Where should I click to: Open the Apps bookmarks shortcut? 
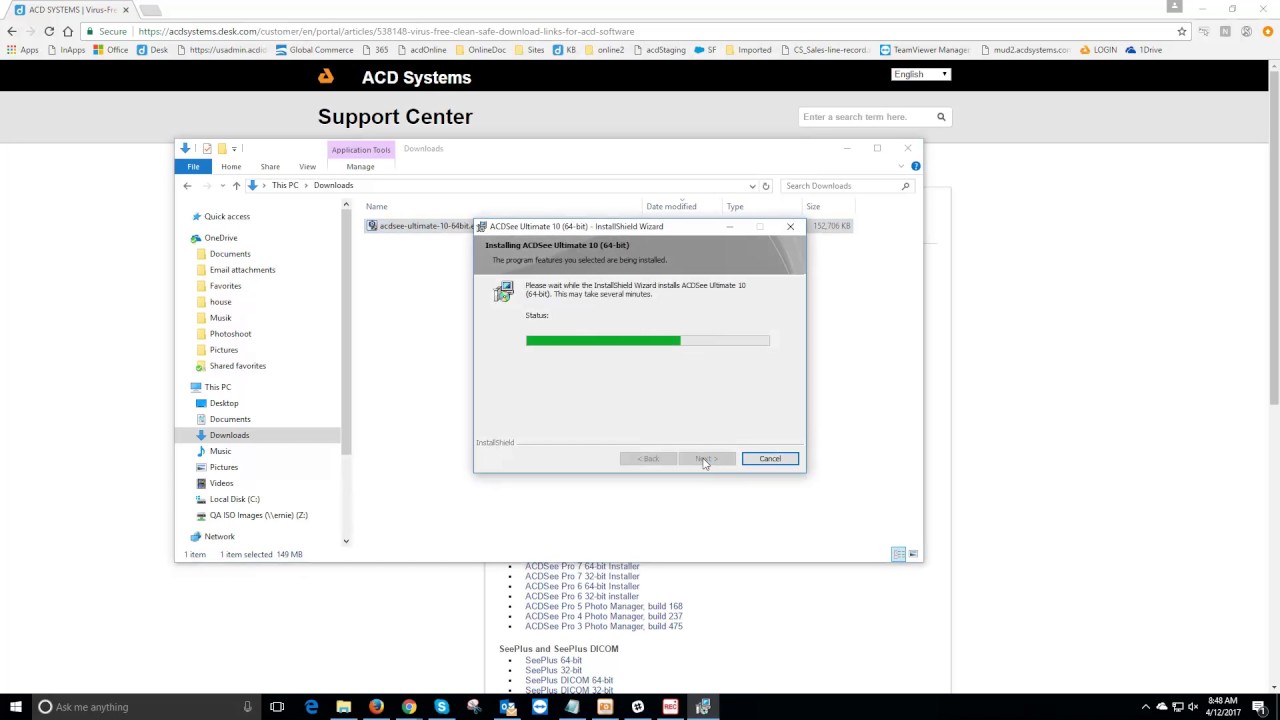23,50
